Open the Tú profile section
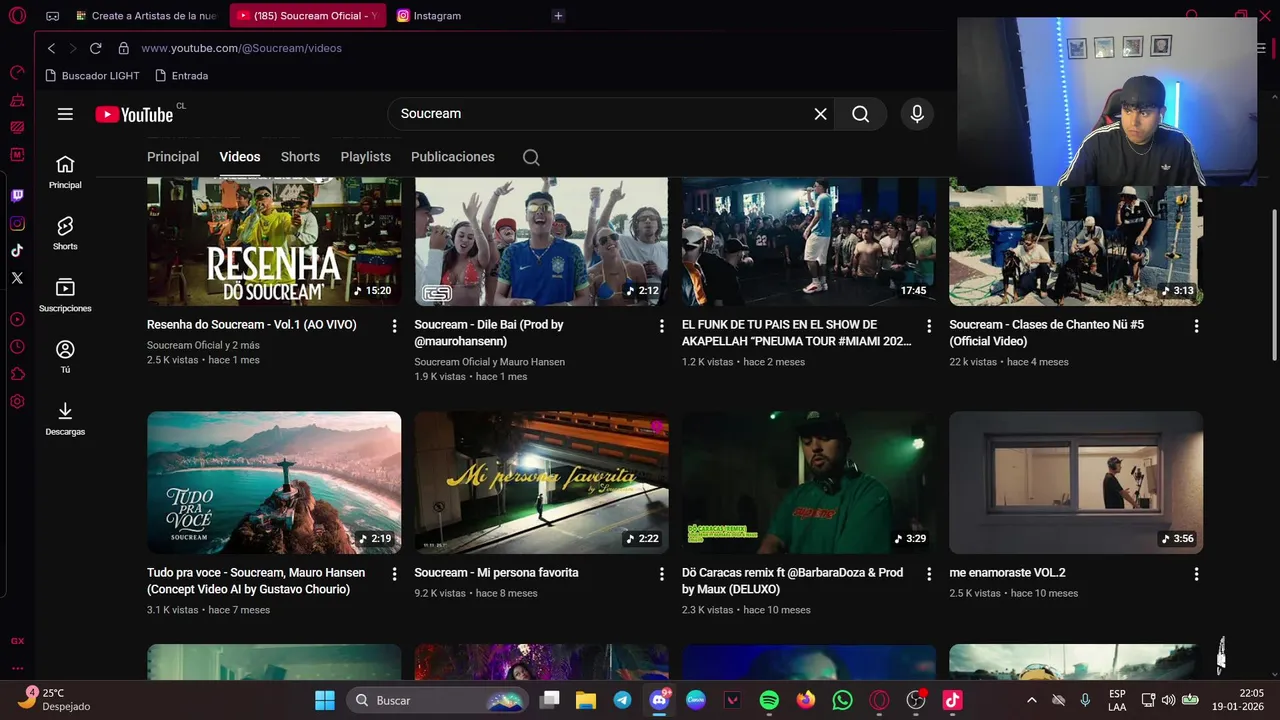 [x=65, y=357]
